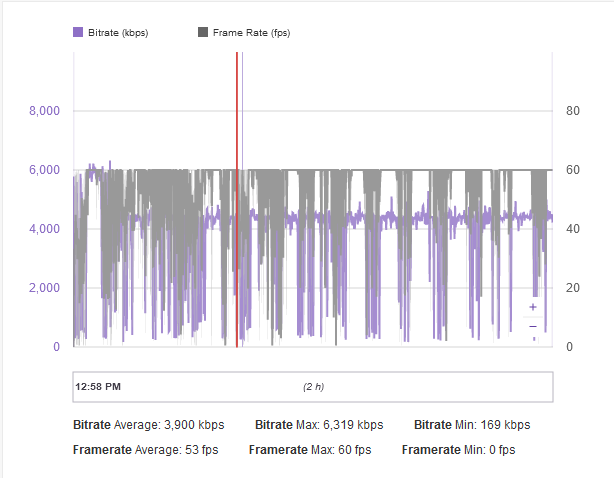This screenshot has height=478, width=614.
Task: Click the 12:58 PM start time label
Action: coord(98,386)
